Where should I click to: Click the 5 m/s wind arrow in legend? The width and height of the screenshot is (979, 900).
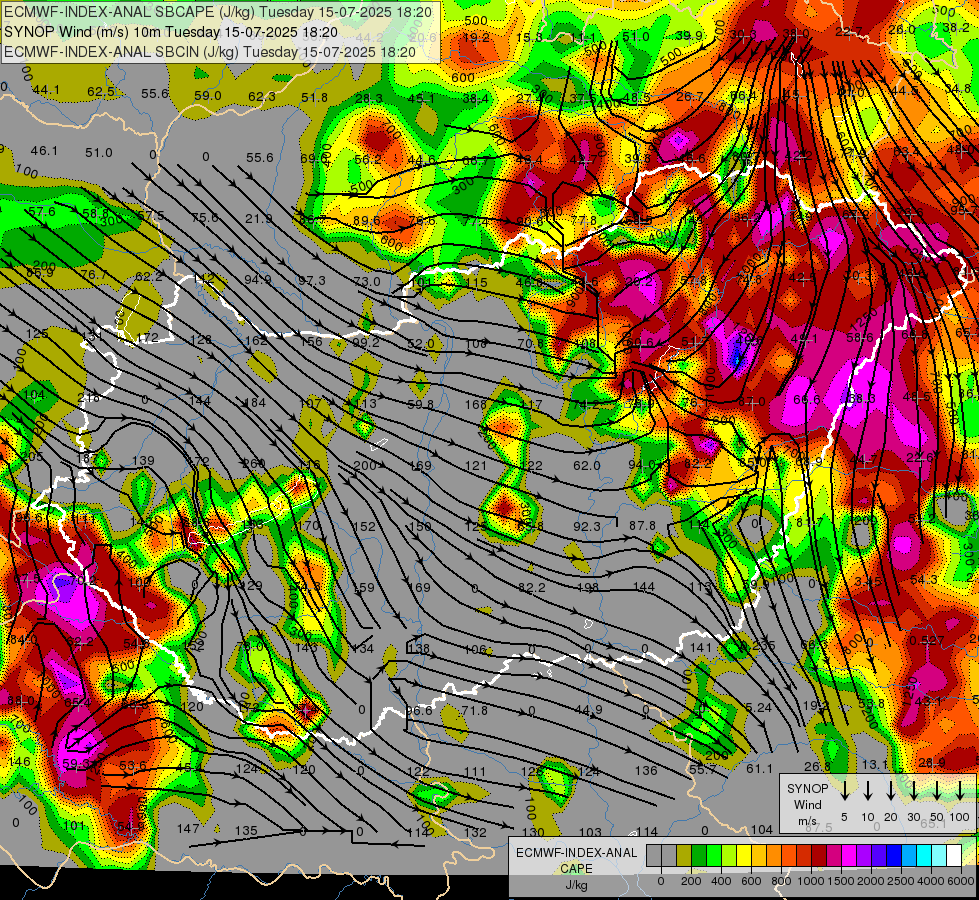pyautogui.click(x=844, y=790)
